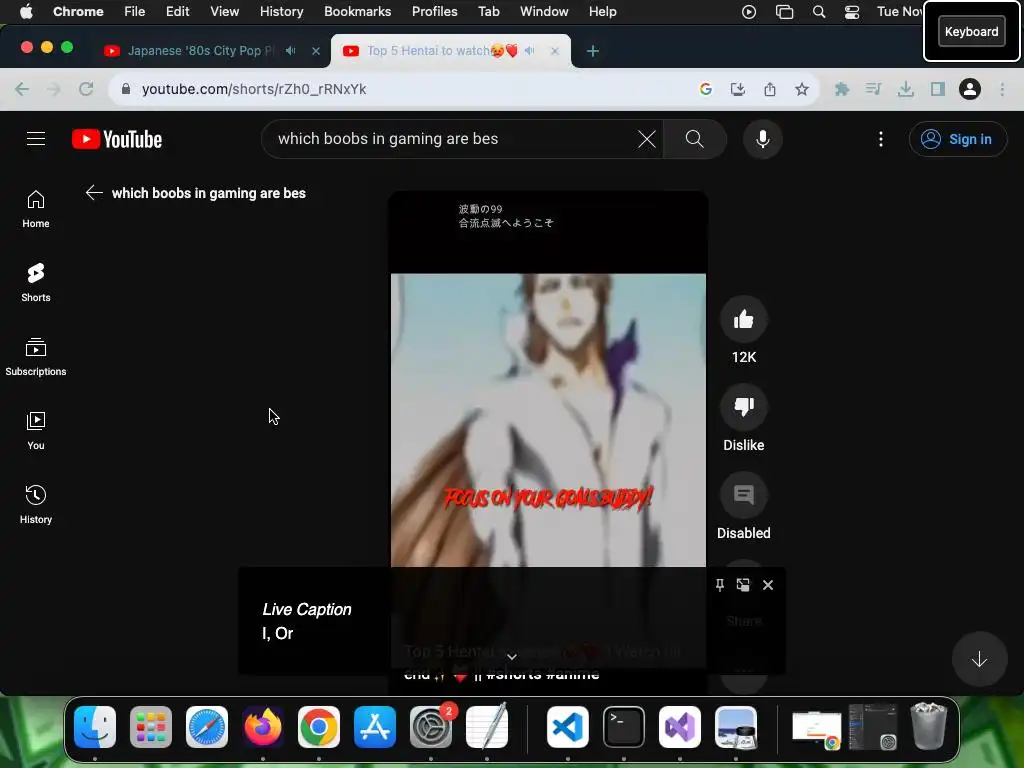Bookmark this page with the star

tap(801, 89)
